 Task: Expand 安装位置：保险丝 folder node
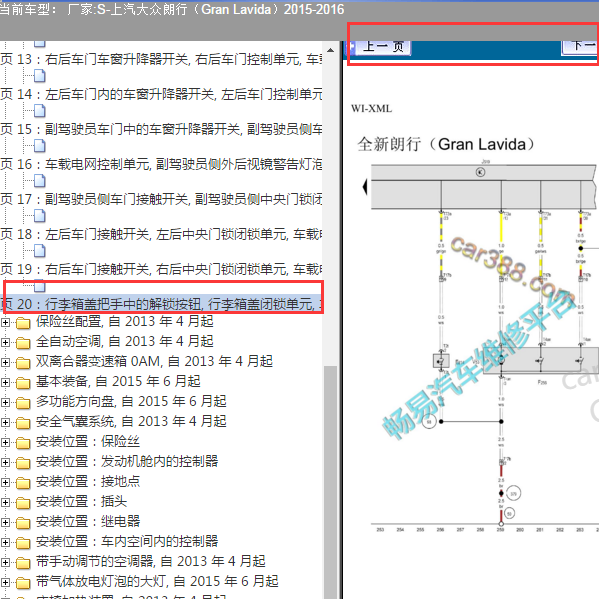pos(5,442)
